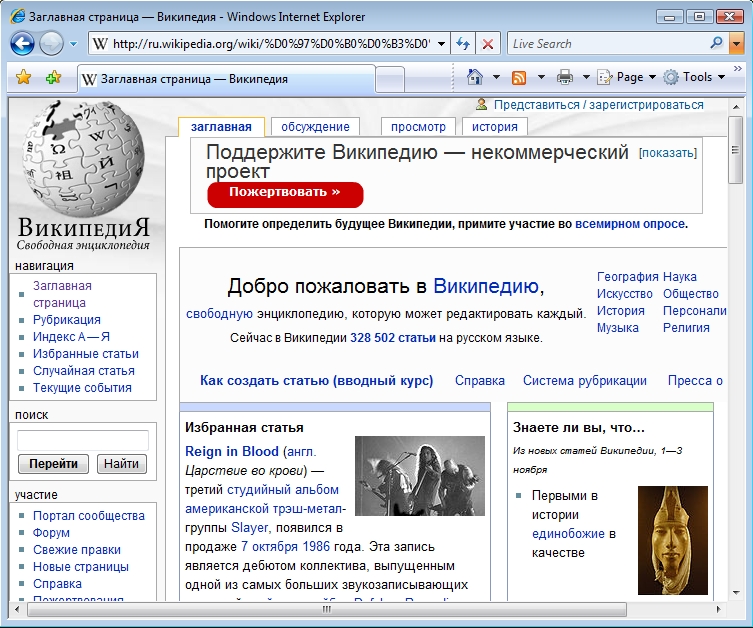Expand the toolbar overflow chevron
Image resolution: width=753 pixels, height=628 pixels.
coord(738,69)
